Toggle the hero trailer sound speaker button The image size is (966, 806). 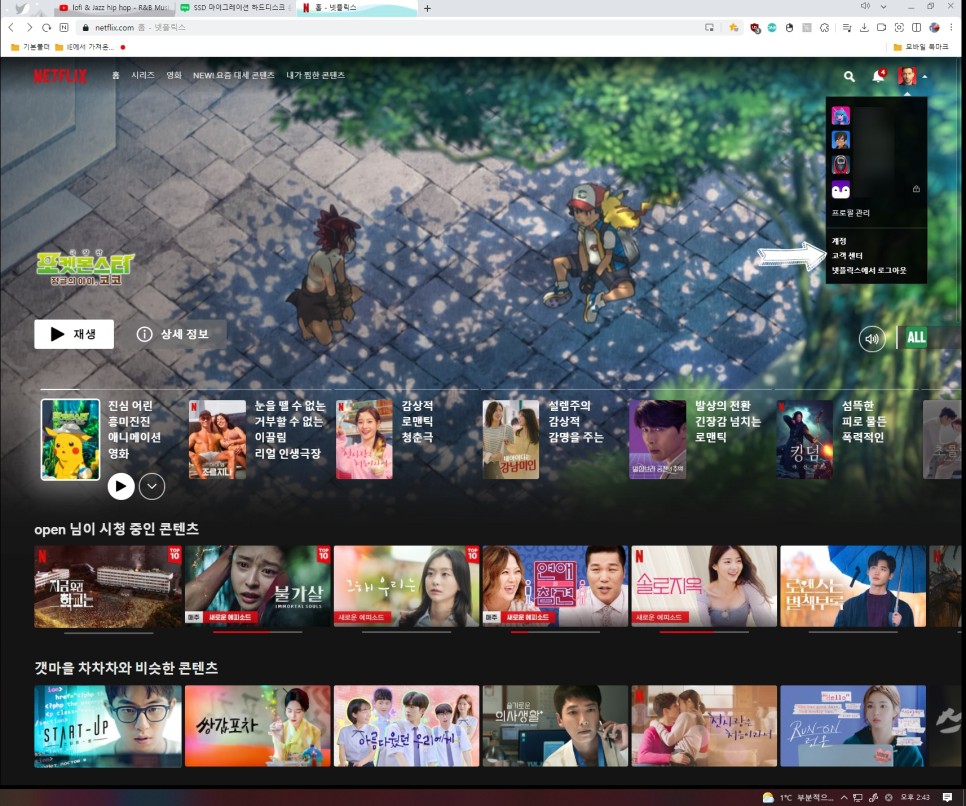872,338
